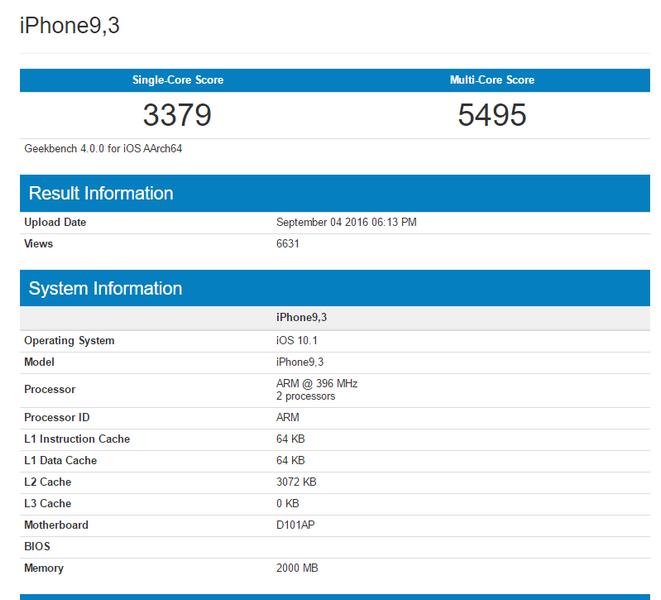661x600 pixels.
Task: Select the 64 KB L1 Instruction Cache value
Action: pyautogui.click(x=290, y=439)
